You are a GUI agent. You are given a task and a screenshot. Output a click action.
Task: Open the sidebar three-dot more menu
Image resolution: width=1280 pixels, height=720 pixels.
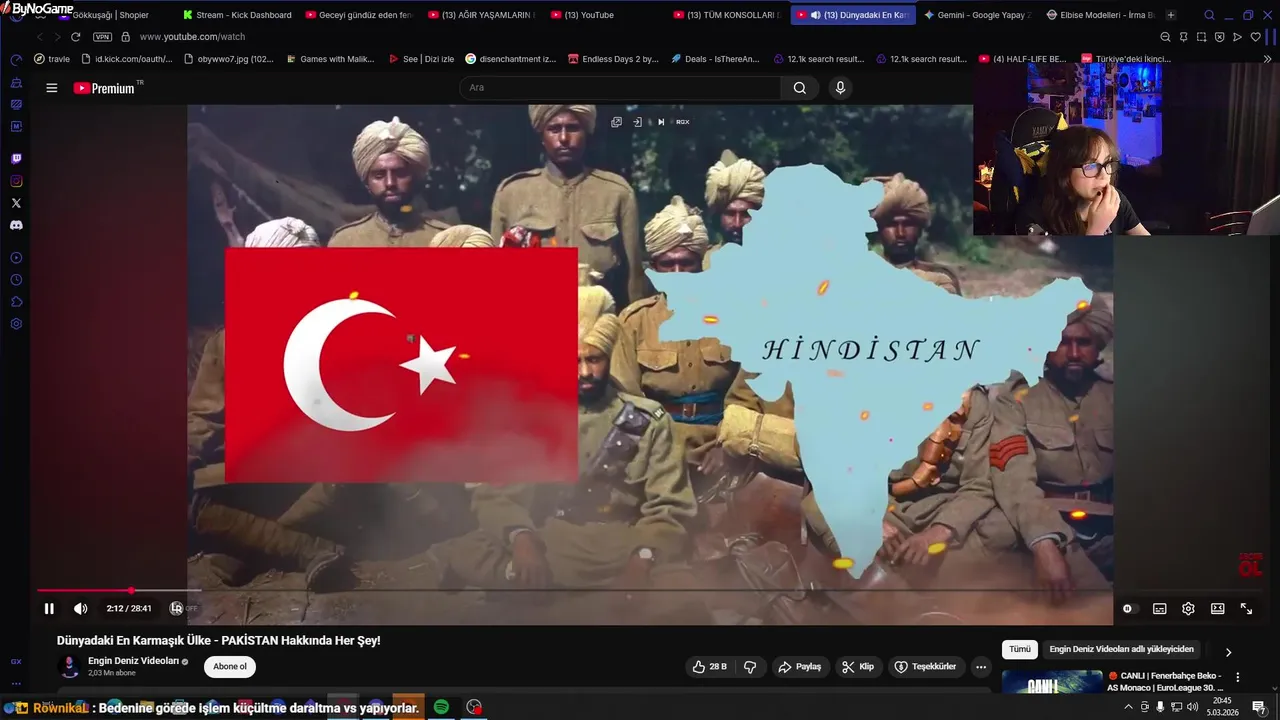pos(16,685)
